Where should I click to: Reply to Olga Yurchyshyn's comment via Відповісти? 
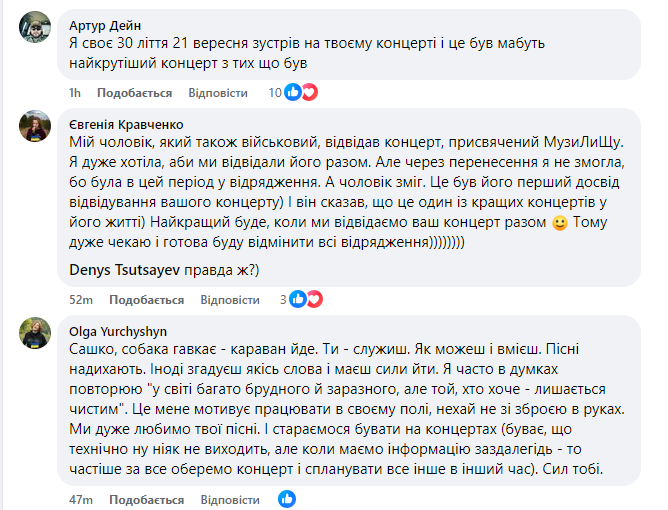(x=230, y=498)
